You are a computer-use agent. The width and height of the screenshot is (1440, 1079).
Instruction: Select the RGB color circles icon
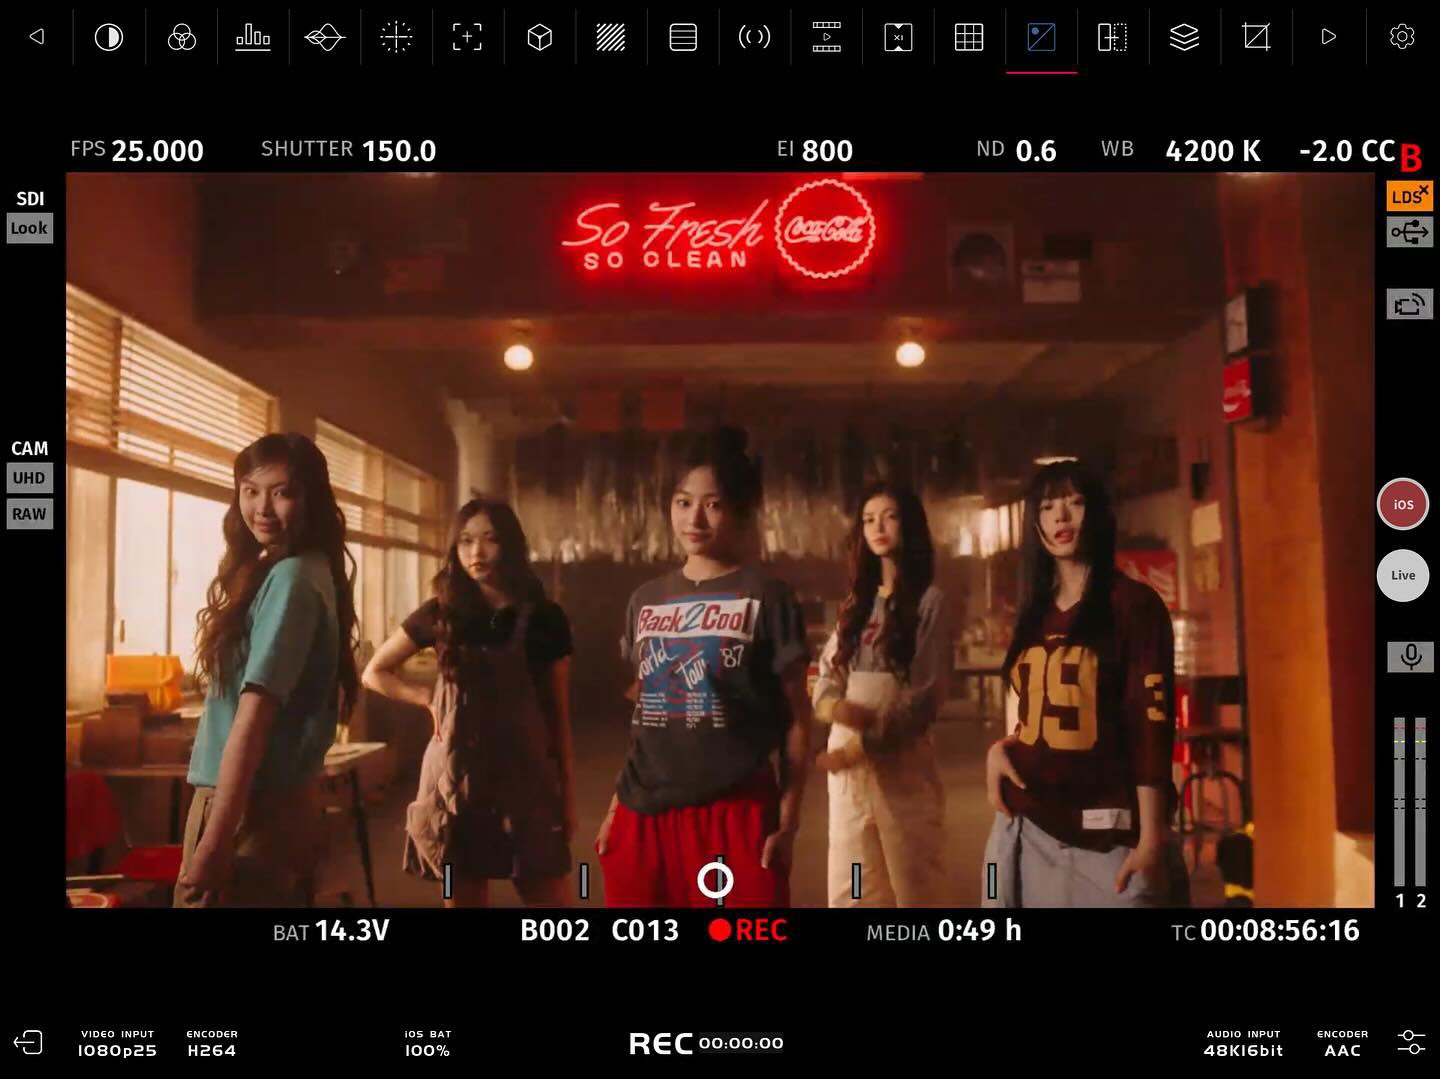click(x=181, y=38)
